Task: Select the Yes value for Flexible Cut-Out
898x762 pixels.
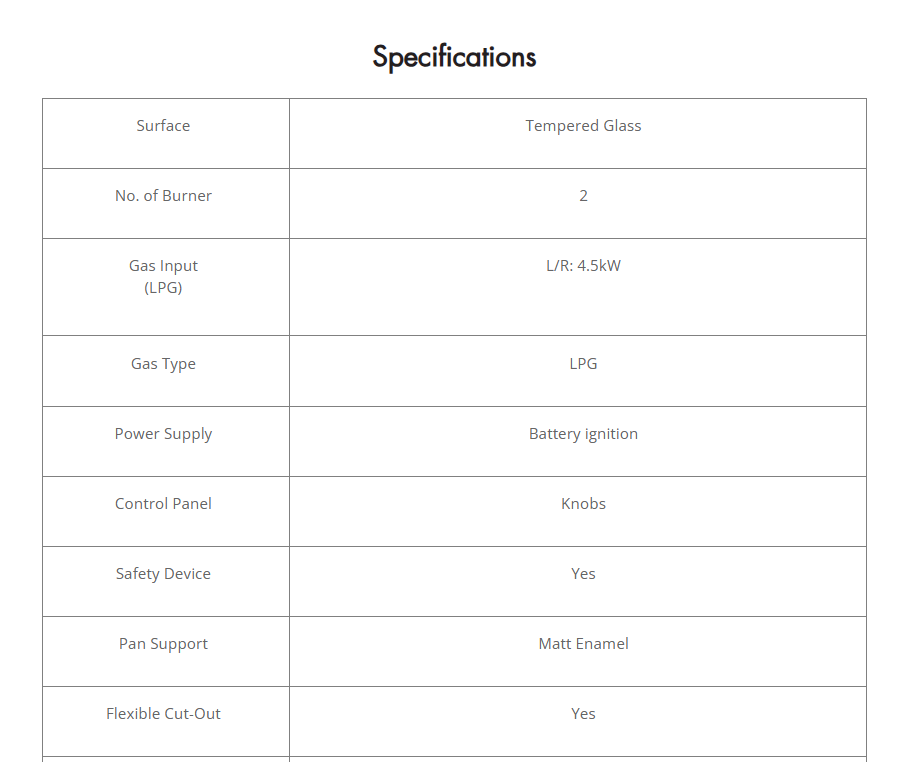Action: [x=583, y=714]
